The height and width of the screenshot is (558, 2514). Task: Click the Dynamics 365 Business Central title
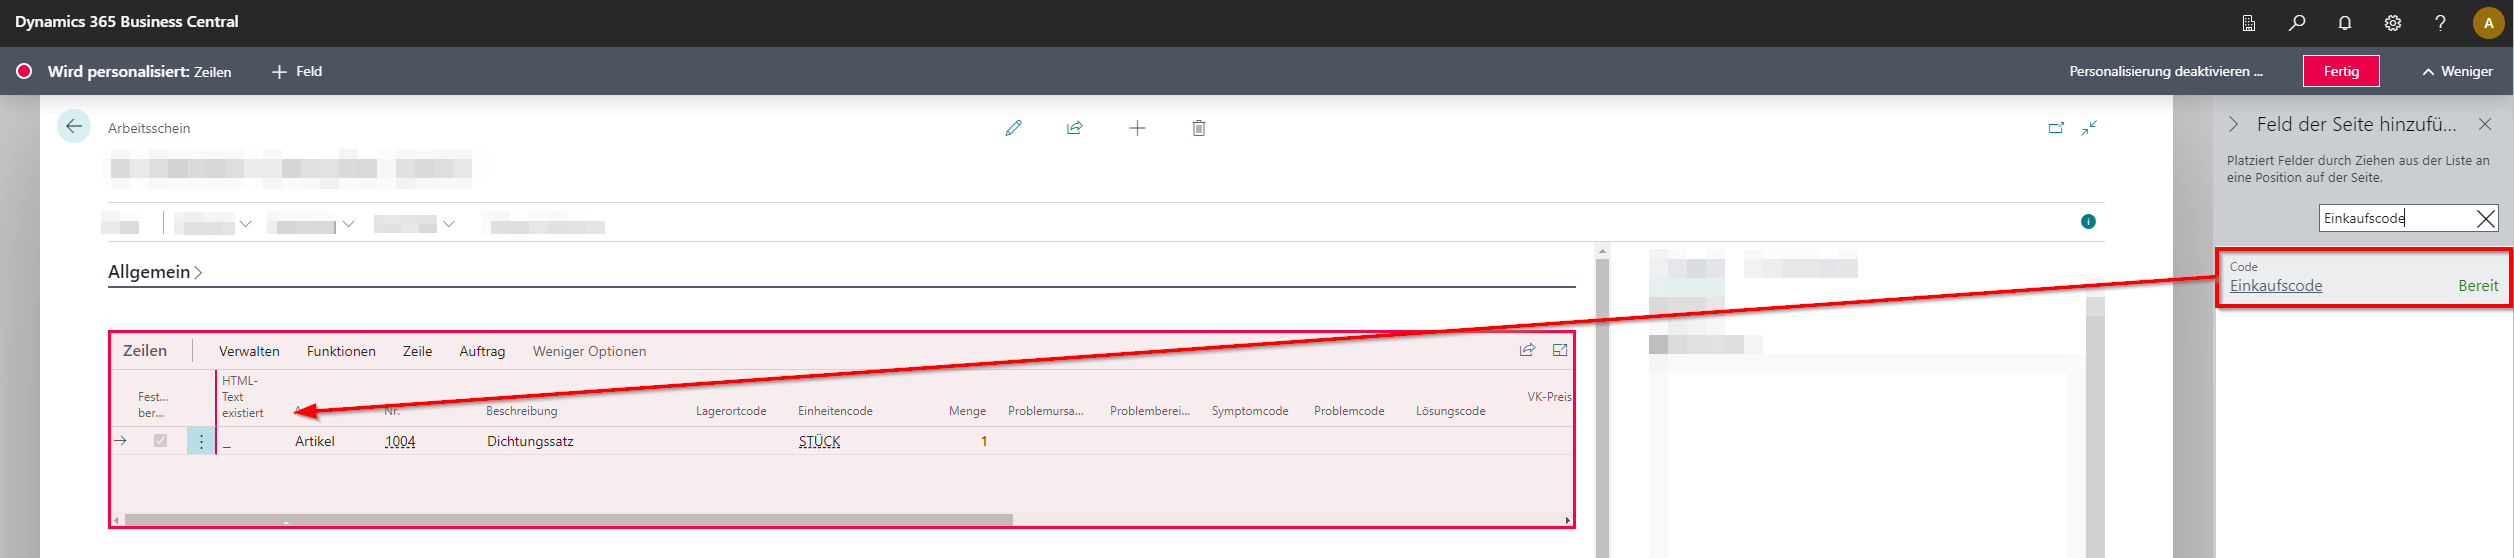tap(127, 22)
